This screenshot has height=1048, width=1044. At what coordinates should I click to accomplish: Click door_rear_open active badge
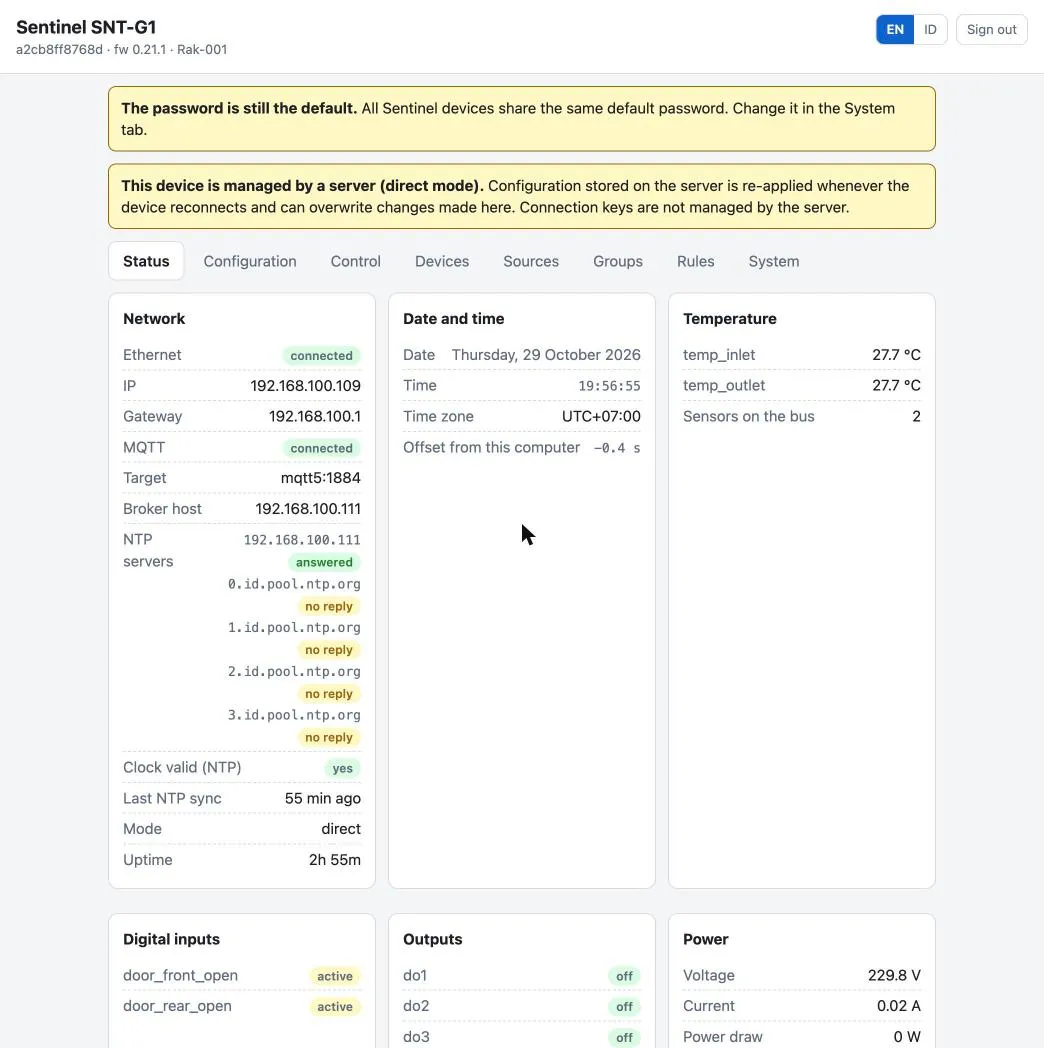click(335, 1007)
